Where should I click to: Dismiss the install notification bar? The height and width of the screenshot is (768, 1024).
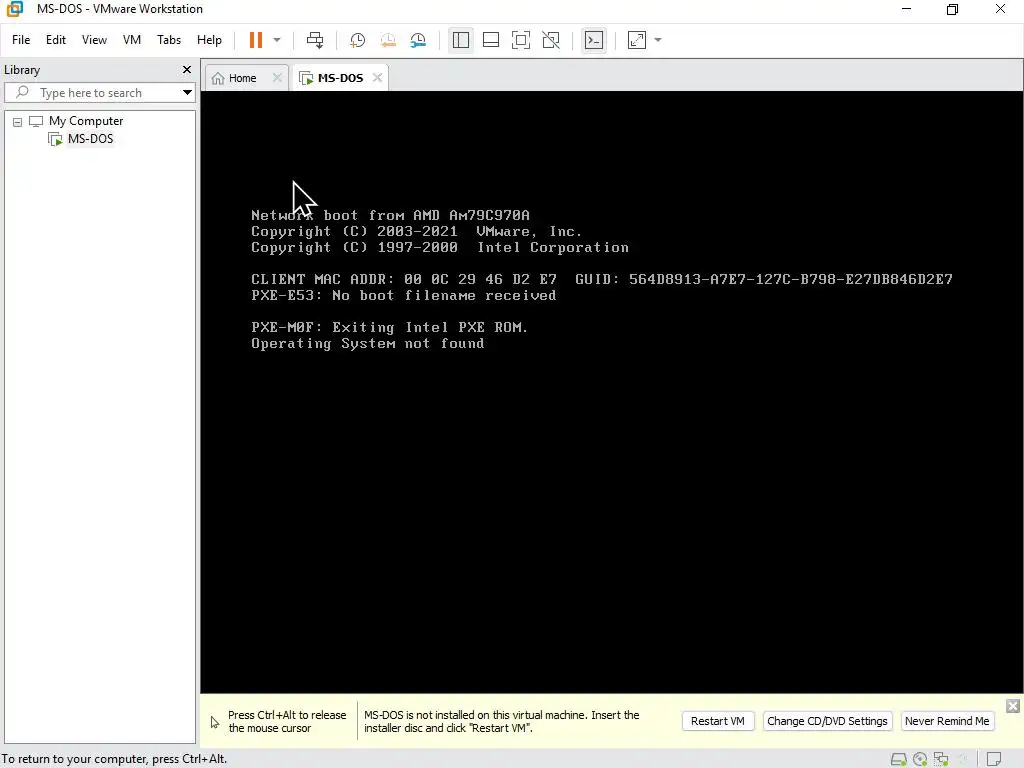point(1012,706)
